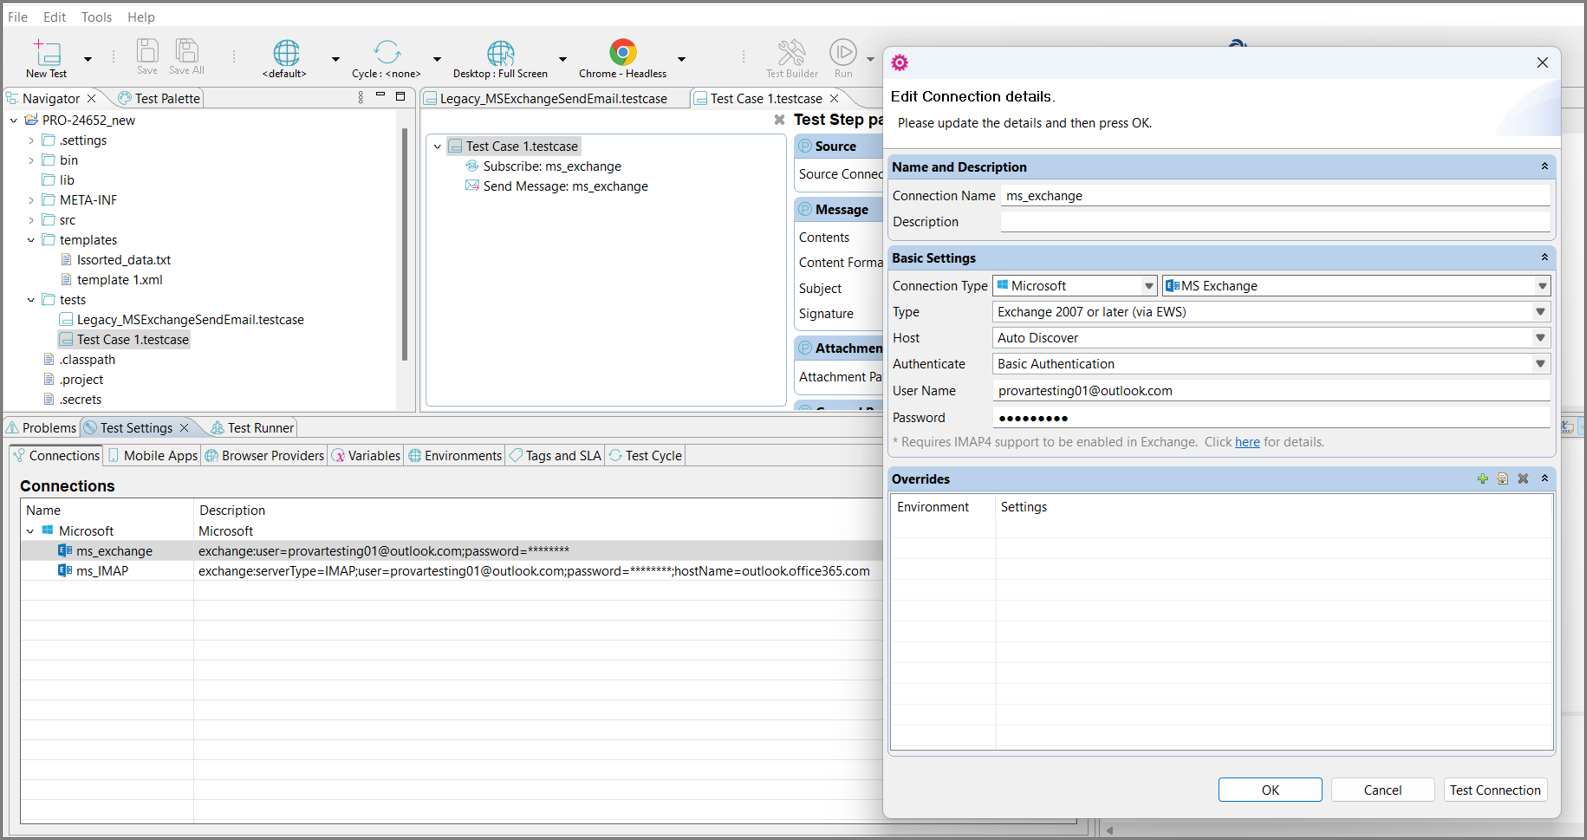Click the <default> environment globe icon
This screenshot has height=840, width=1587.
[286, 52]
